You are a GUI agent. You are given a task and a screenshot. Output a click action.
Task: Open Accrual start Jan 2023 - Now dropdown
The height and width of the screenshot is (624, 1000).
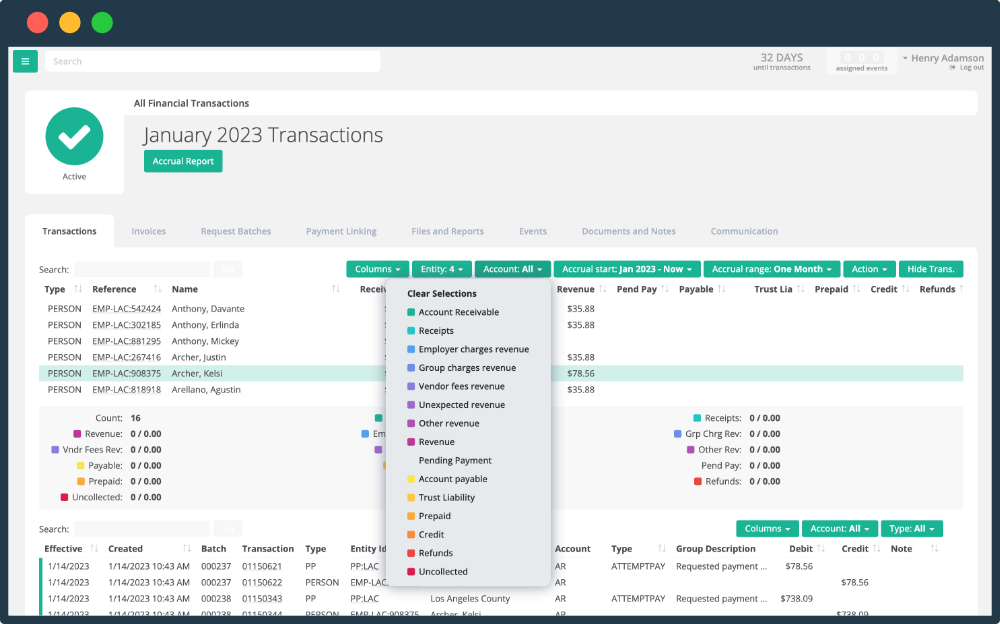627,269
